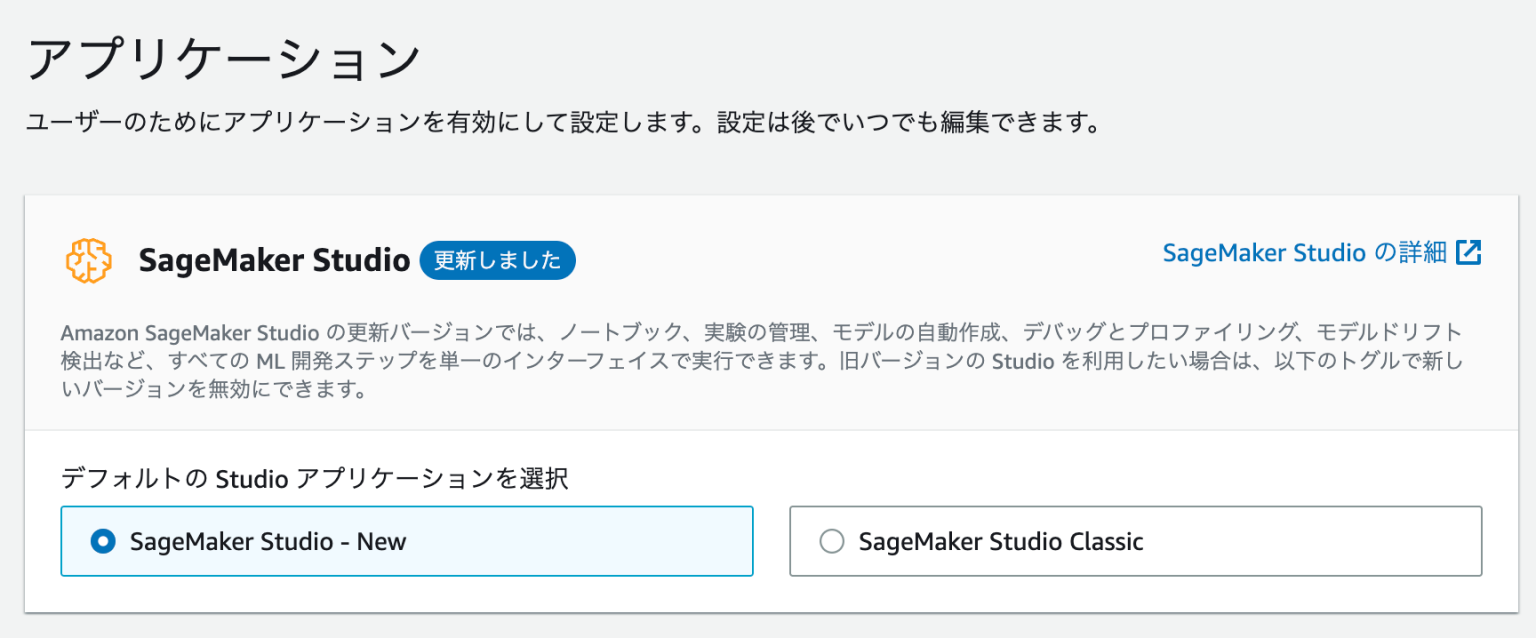Click the orange SageMaker logo in the card header
The height and width of the screenshot is (638, 1536).
click(x=88, y=260)
